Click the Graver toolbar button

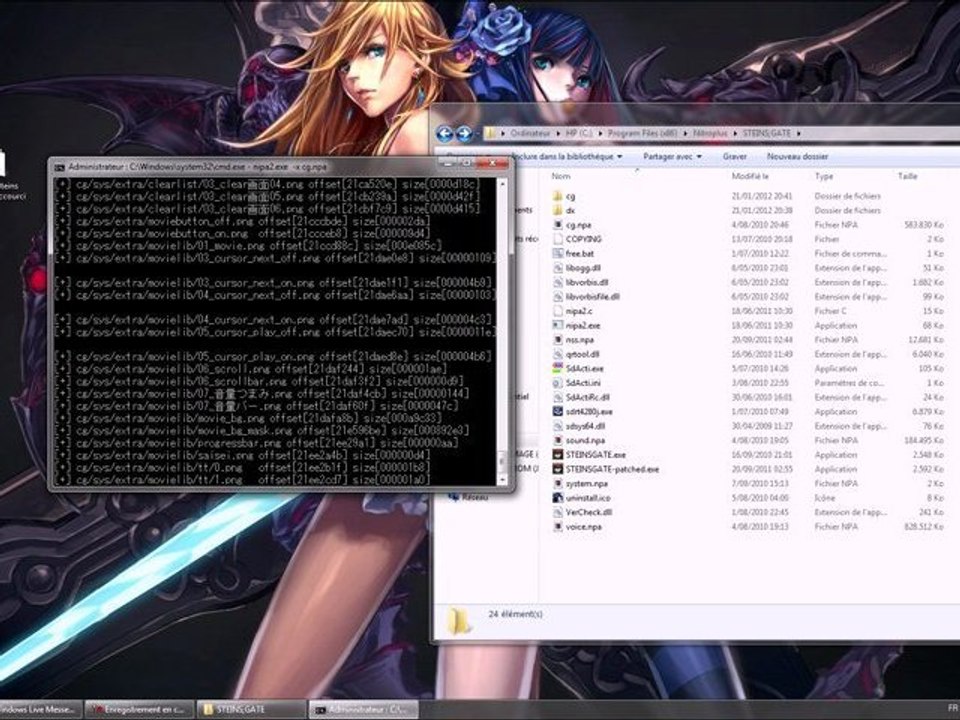click(735, 157)
